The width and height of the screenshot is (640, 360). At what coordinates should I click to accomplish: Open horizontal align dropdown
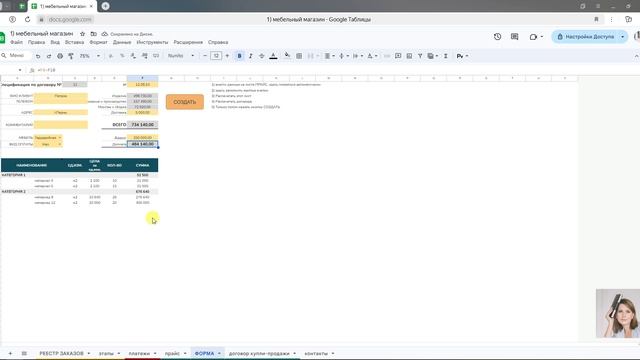pyautogui.click(x=329, y=56)
